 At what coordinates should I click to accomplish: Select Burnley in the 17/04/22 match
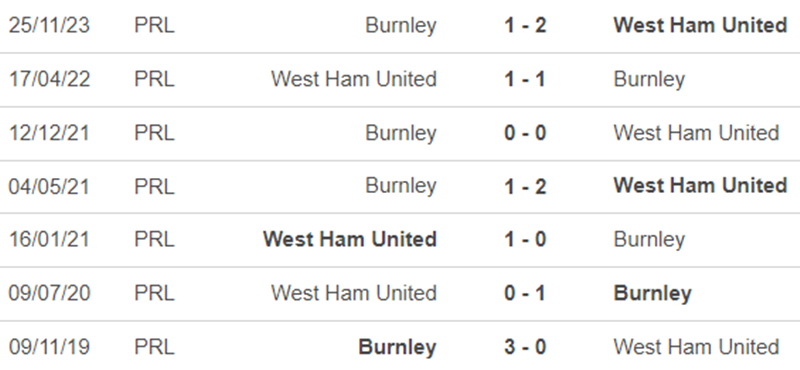649,79
